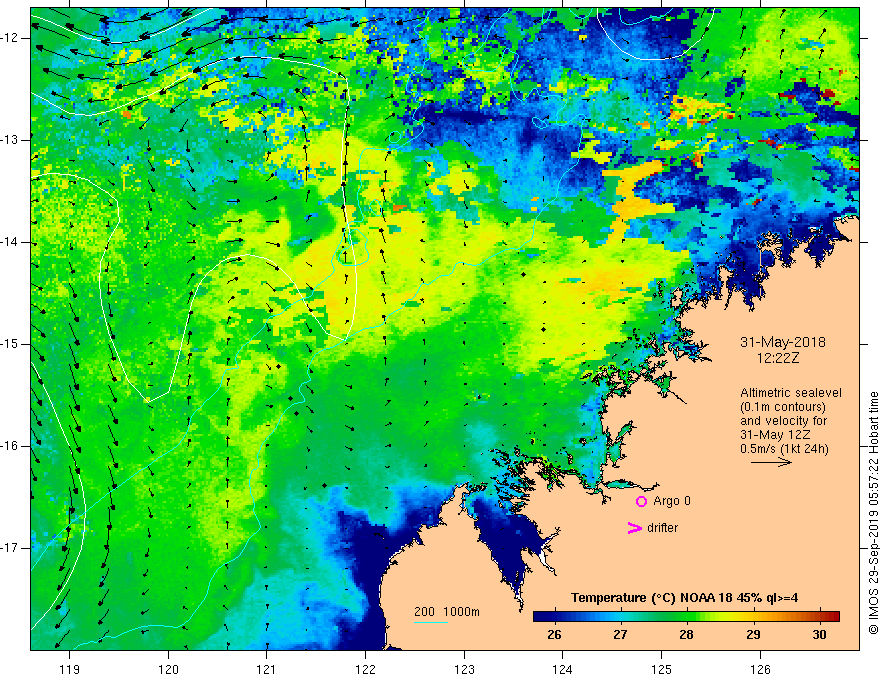Click the longitude axis label 125
880x680 pixels.
tap(662, 669)
